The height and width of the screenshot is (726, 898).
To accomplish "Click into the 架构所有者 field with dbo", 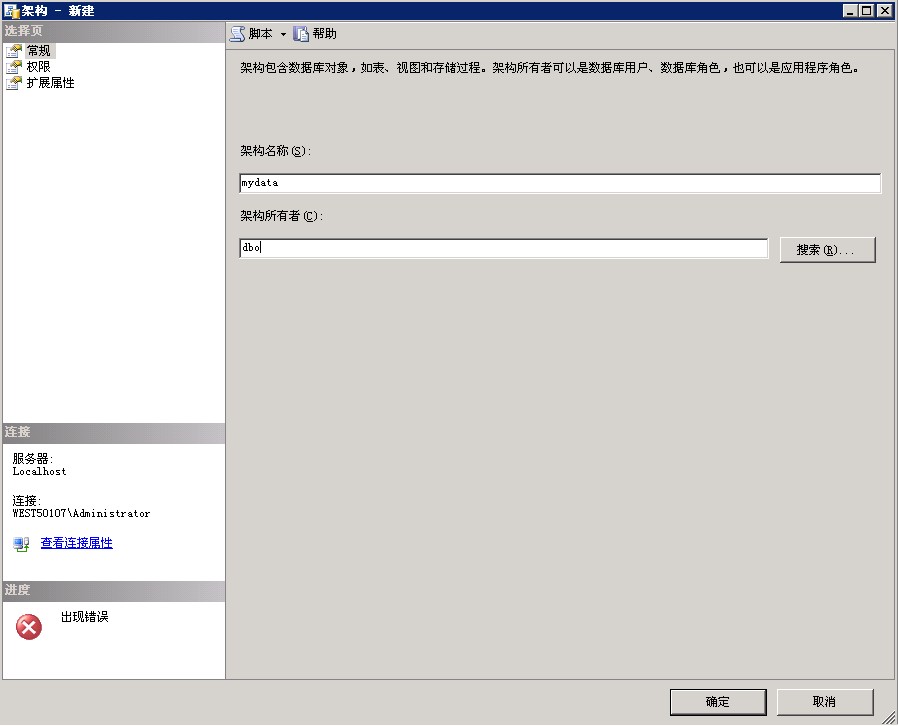I will 503,248.
